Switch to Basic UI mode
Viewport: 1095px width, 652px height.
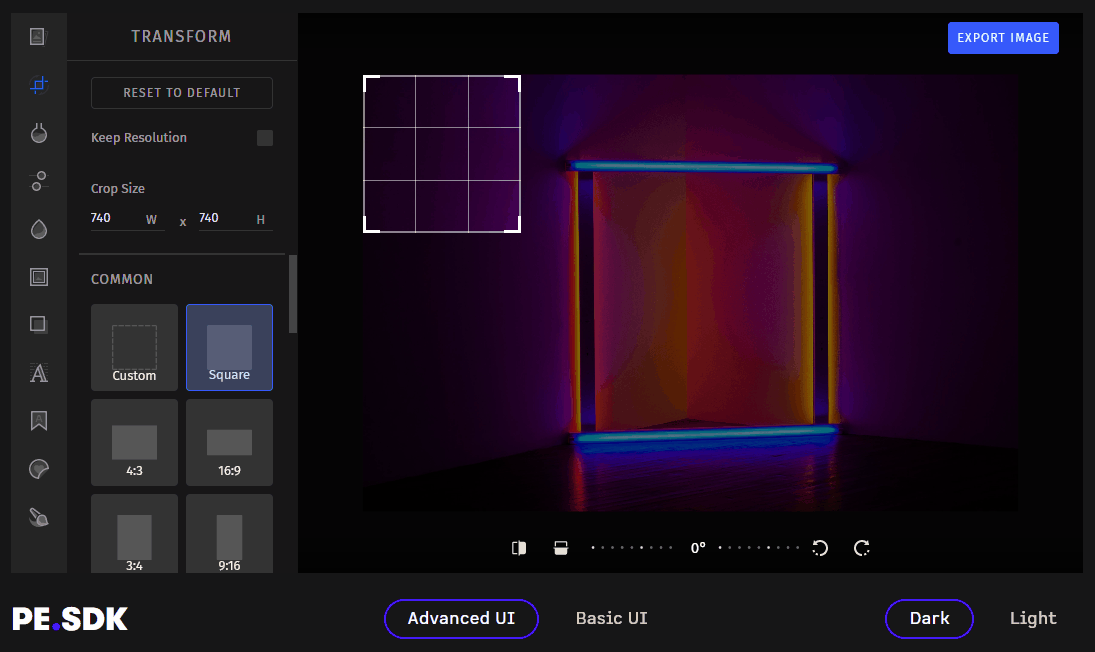[612, 618]
